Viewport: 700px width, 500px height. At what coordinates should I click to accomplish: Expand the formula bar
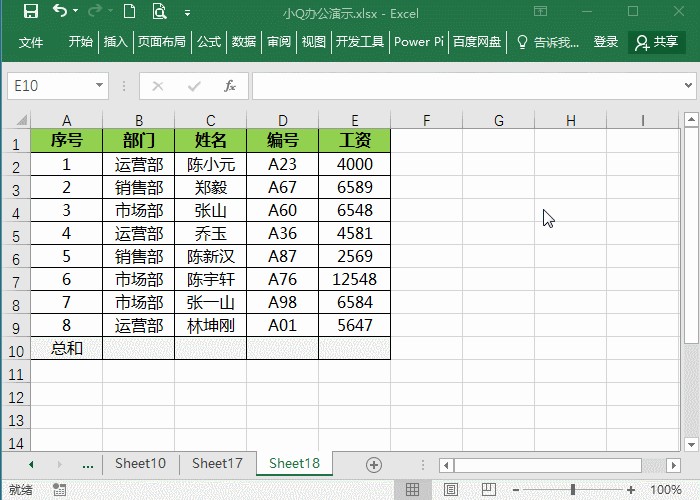[688, 86]
